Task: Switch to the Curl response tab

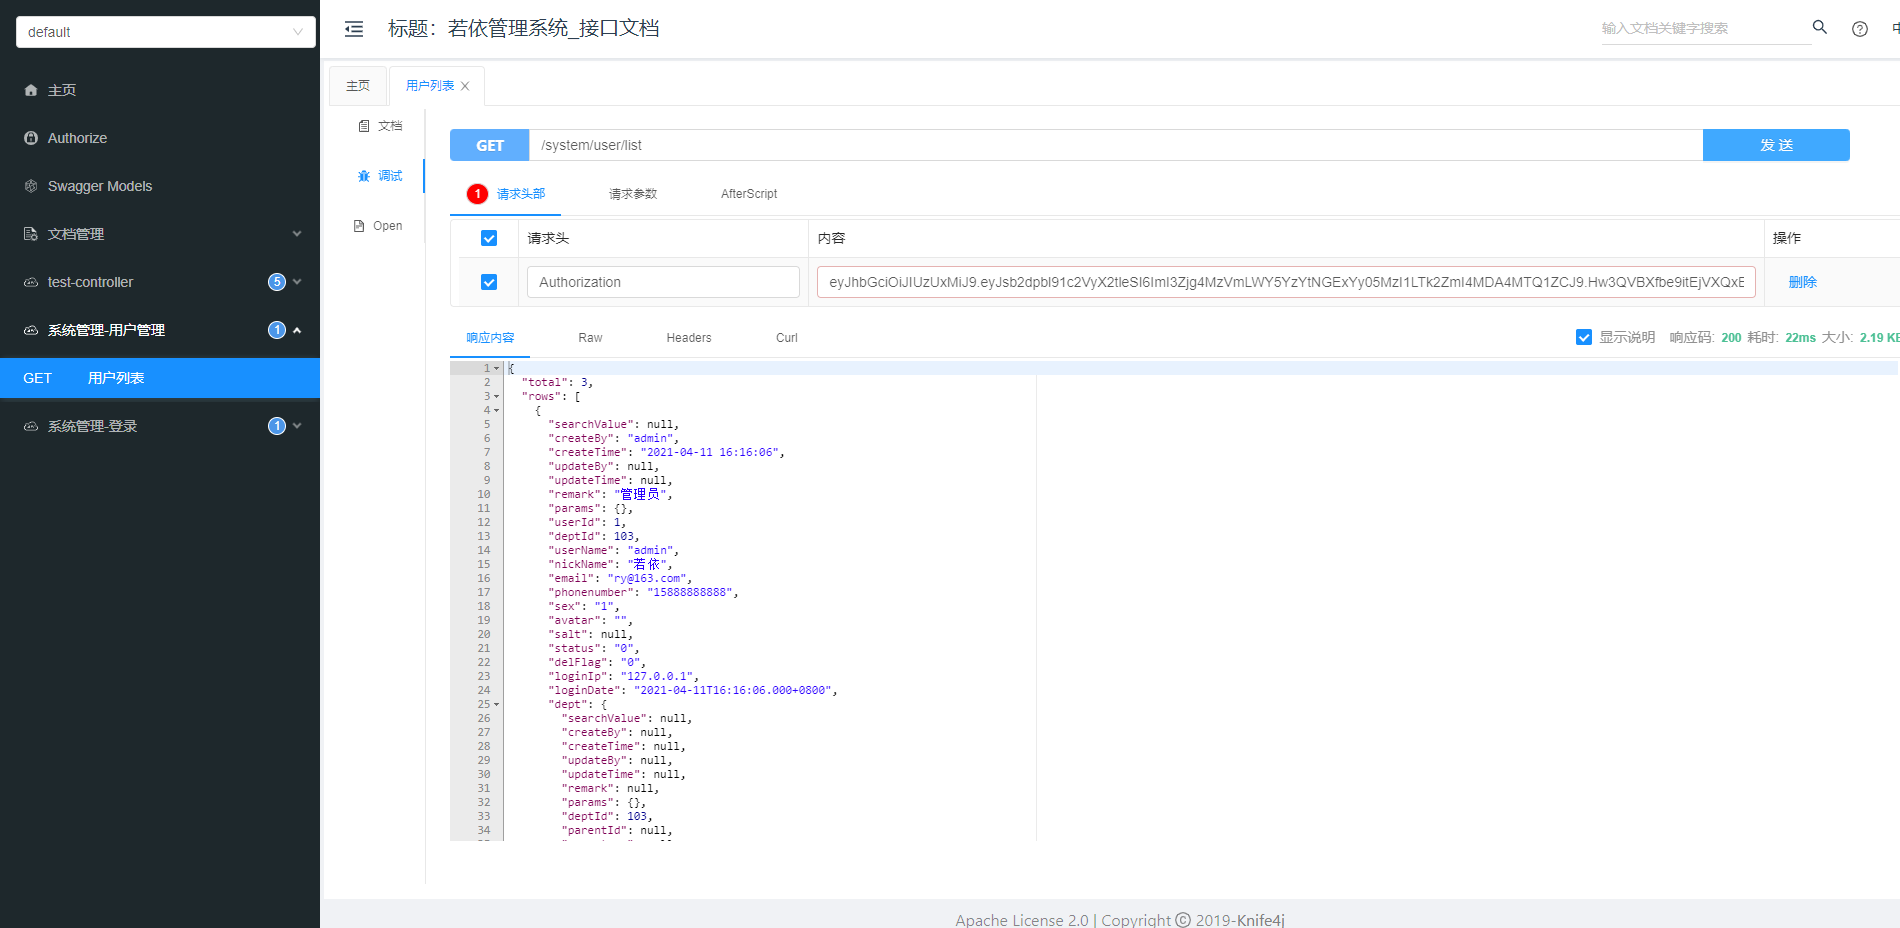Action: [786, 337]
